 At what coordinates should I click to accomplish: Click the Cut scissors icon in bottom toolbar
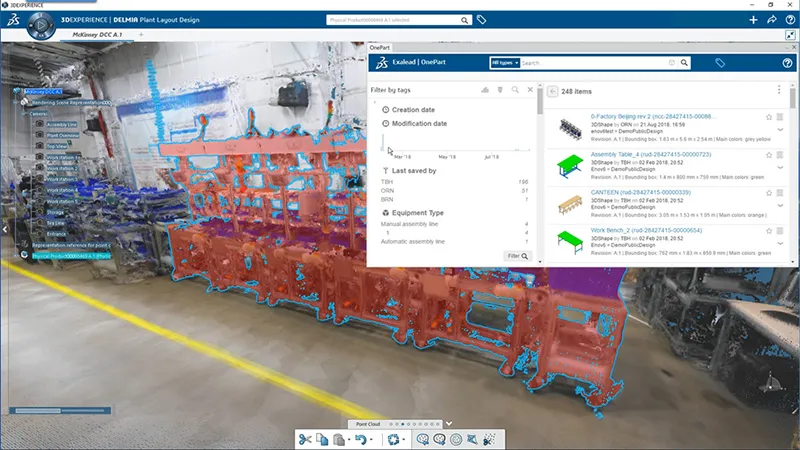point(305,438)
